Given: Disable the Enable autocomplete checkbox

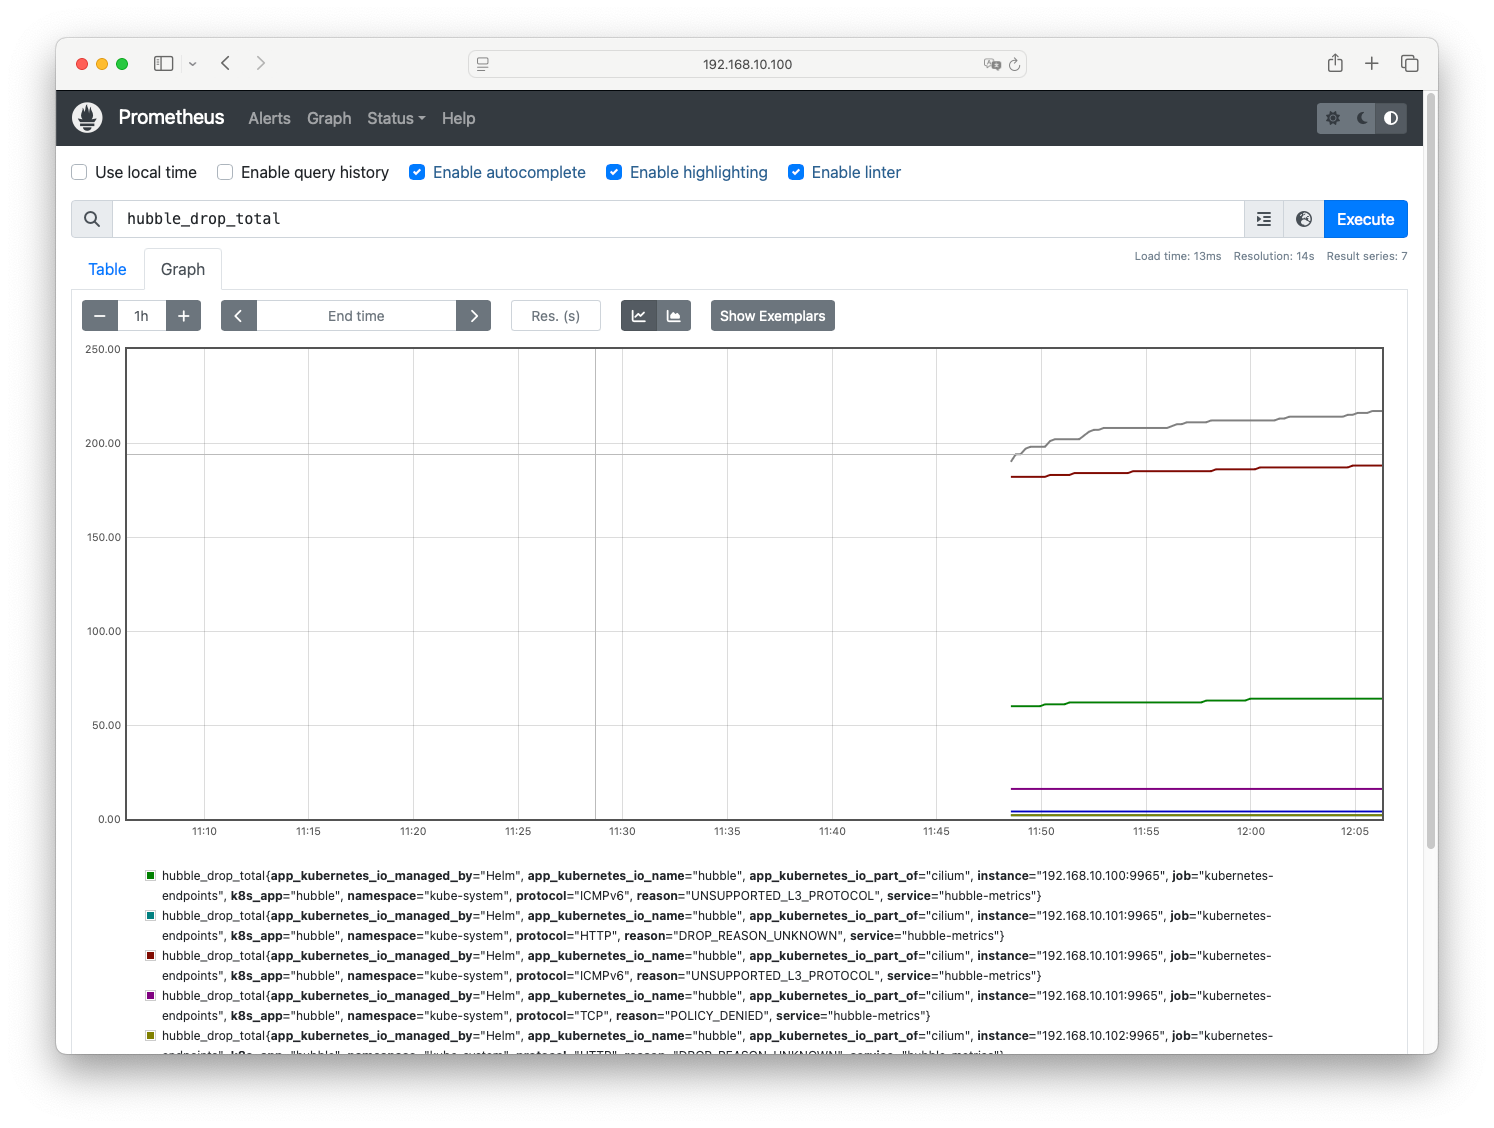Looking at the screenshot, I should (417, 172).
